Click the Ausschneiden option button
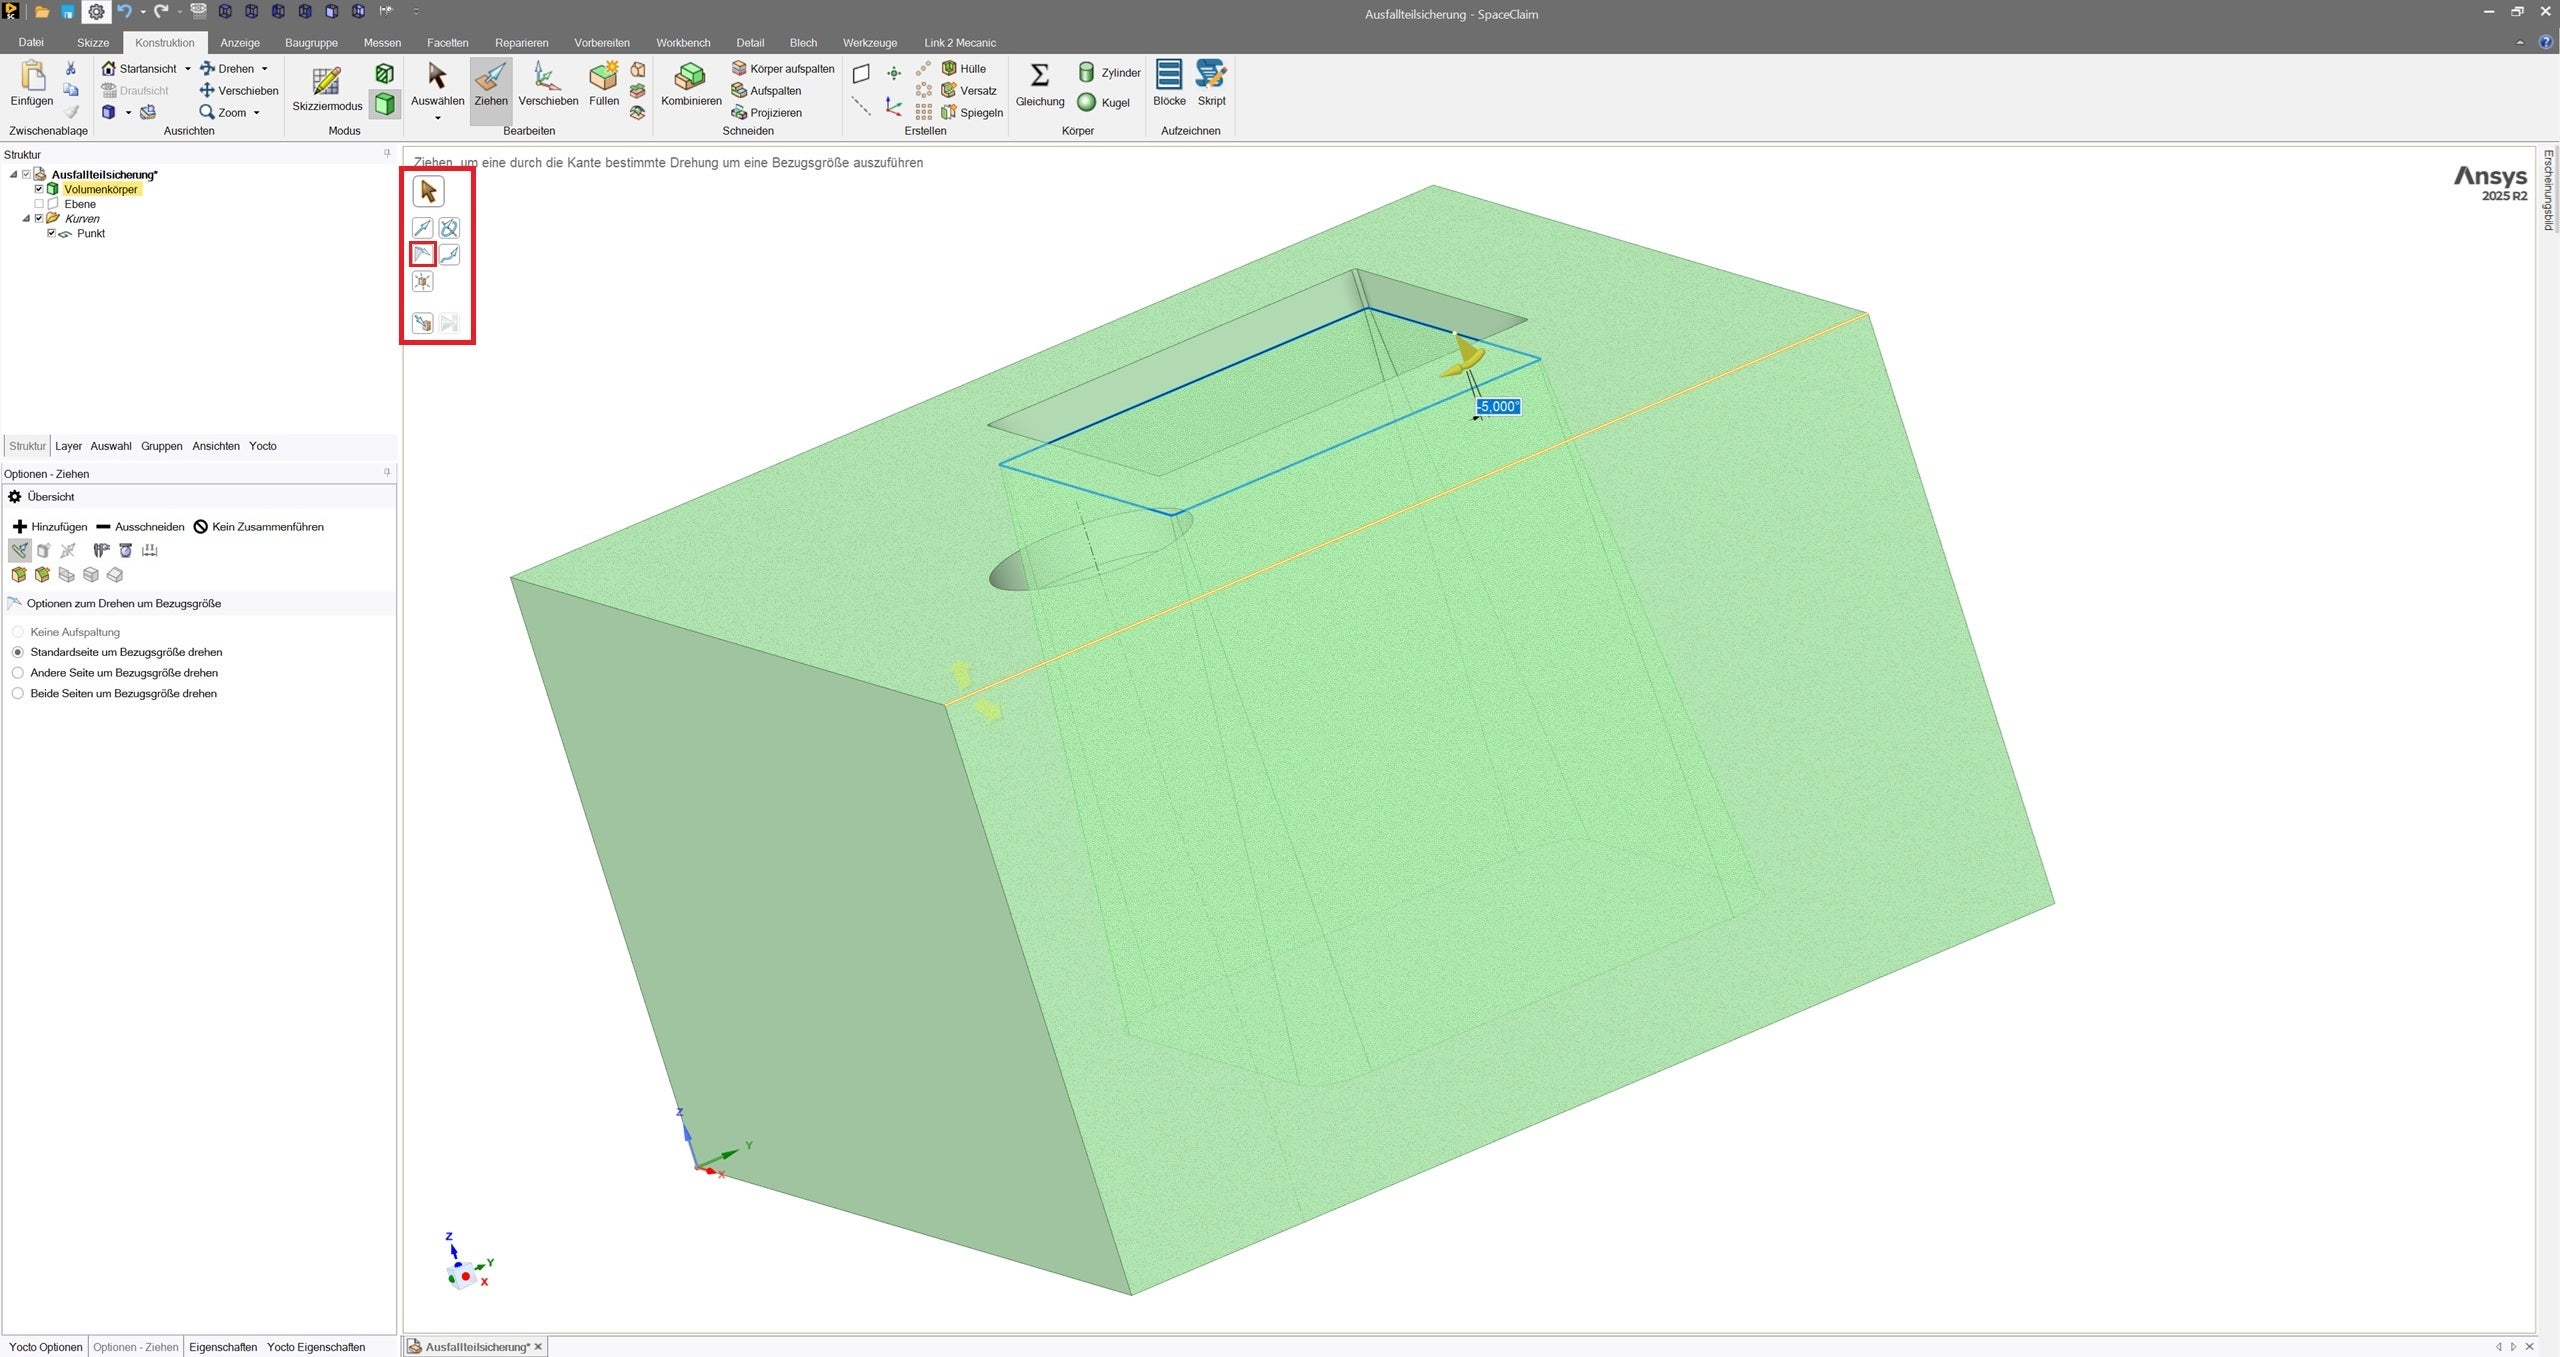 click(x=140, y=527)
